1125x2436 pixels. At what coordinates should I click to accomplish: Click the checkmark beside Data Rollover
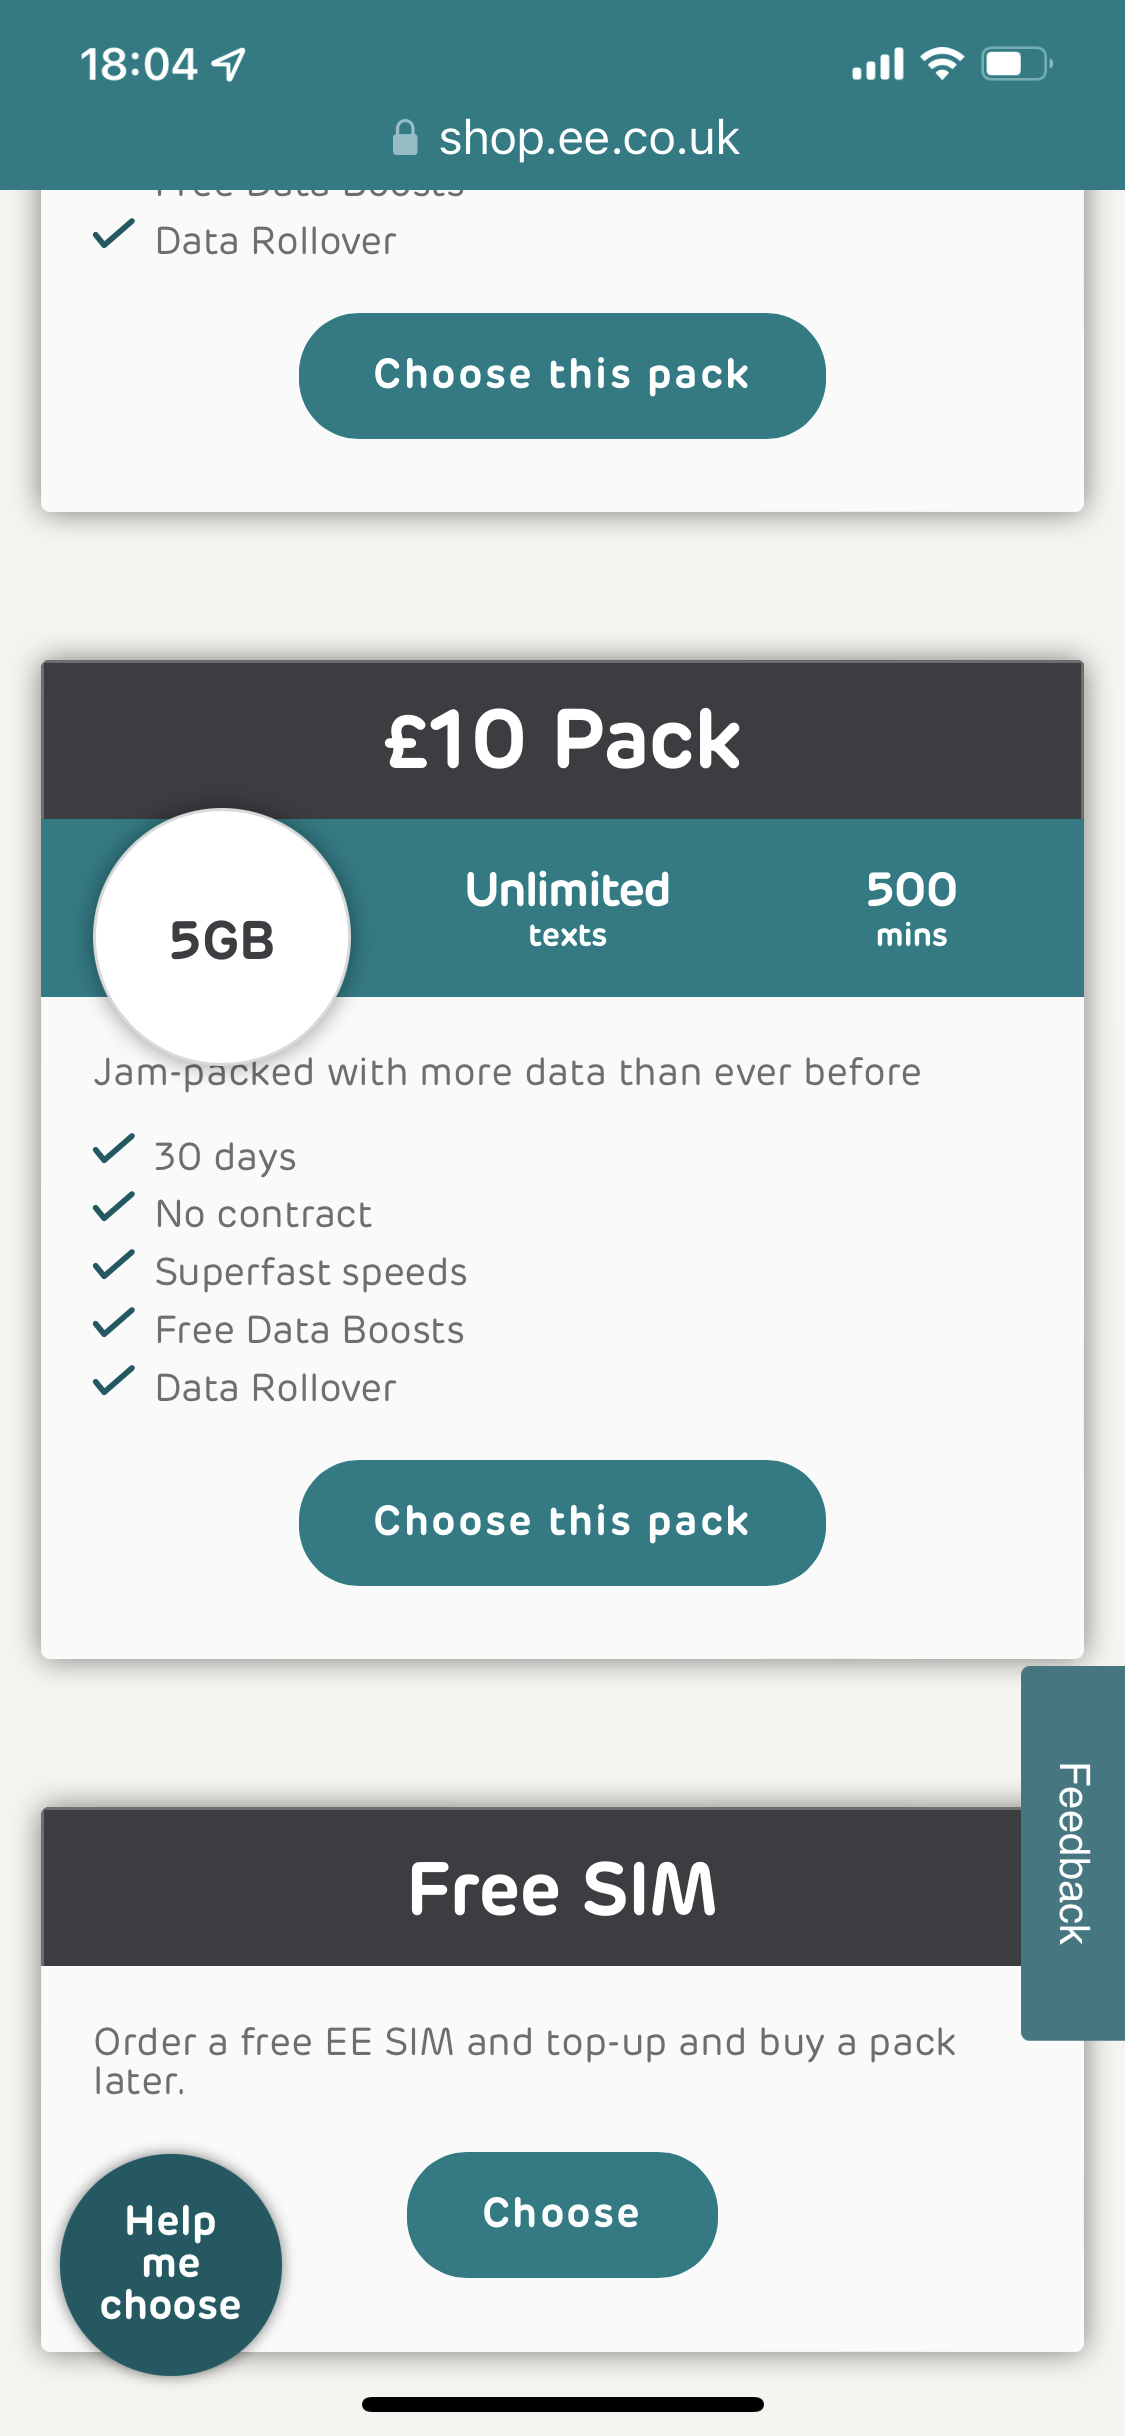click(115, 1383)
